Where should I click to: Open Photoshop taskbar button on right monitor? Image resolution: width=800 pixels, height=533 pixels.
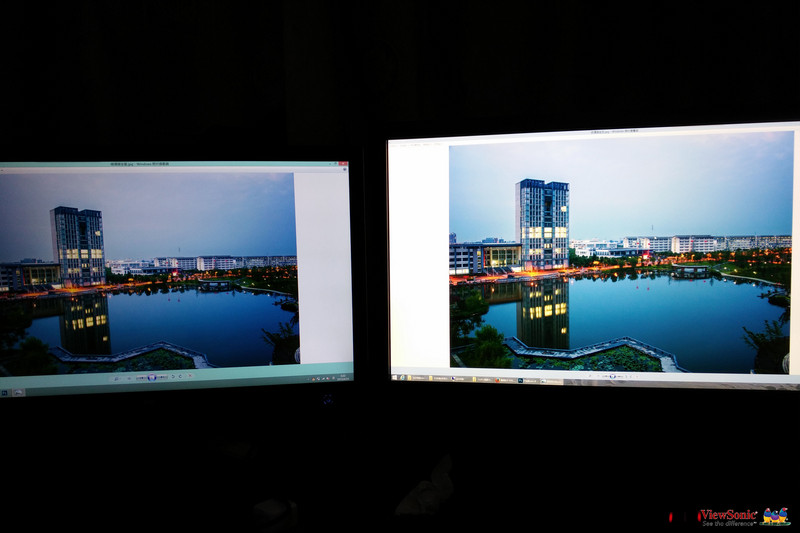[x=529, y=380]
